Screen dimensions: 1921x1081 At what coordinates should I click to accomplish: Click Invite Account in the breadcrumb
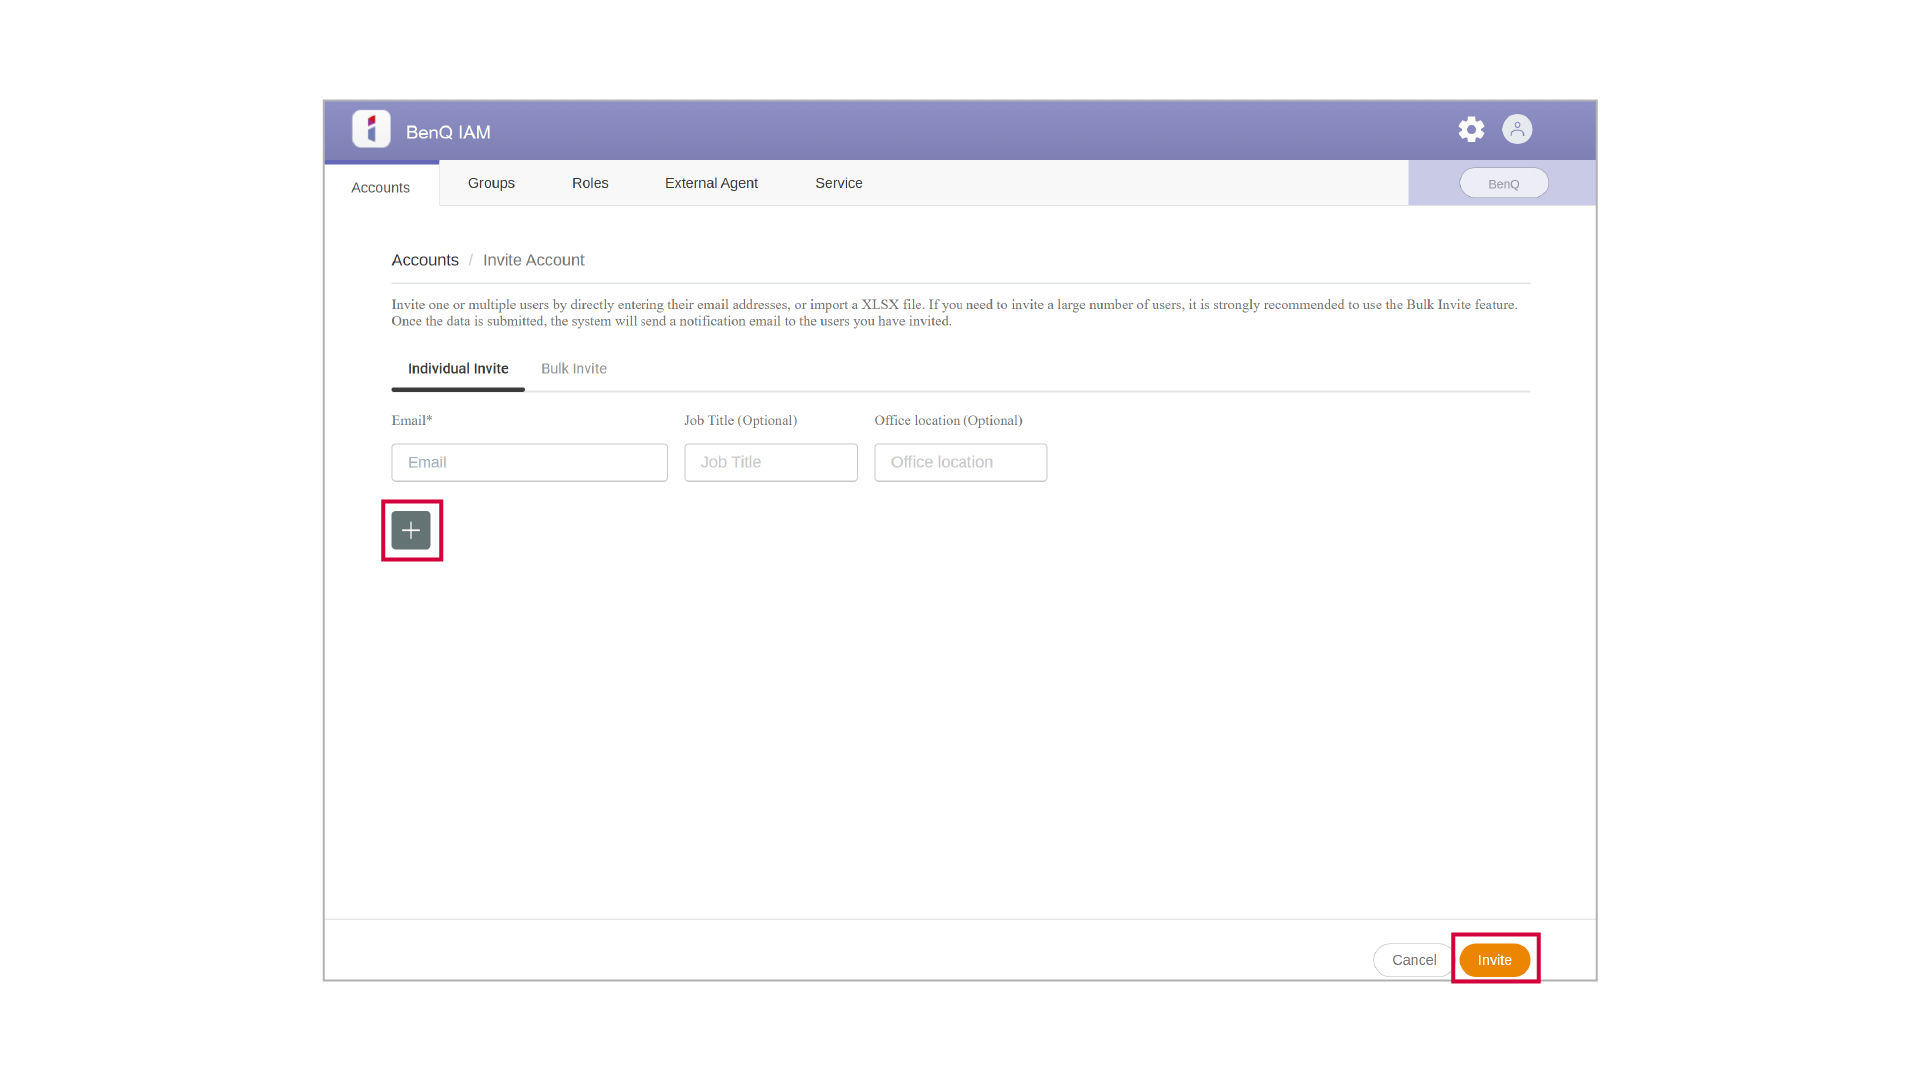click(x=533, y=260)
